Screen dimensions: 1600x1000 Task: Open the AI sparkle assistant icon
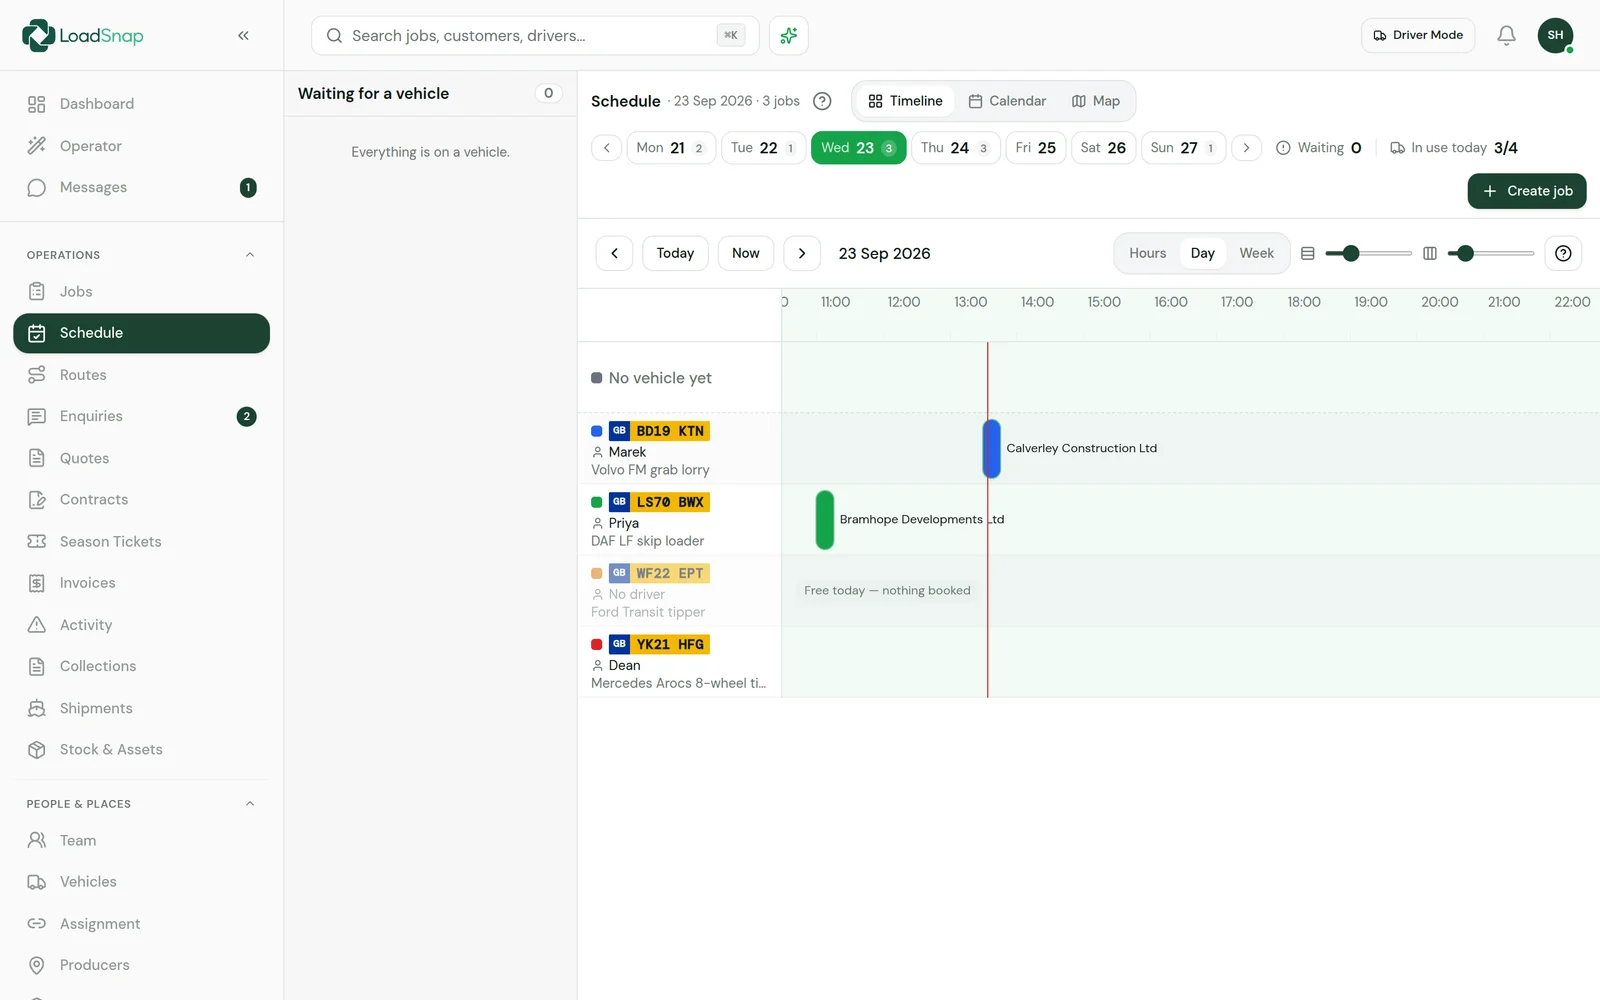[x=788, y=36]
